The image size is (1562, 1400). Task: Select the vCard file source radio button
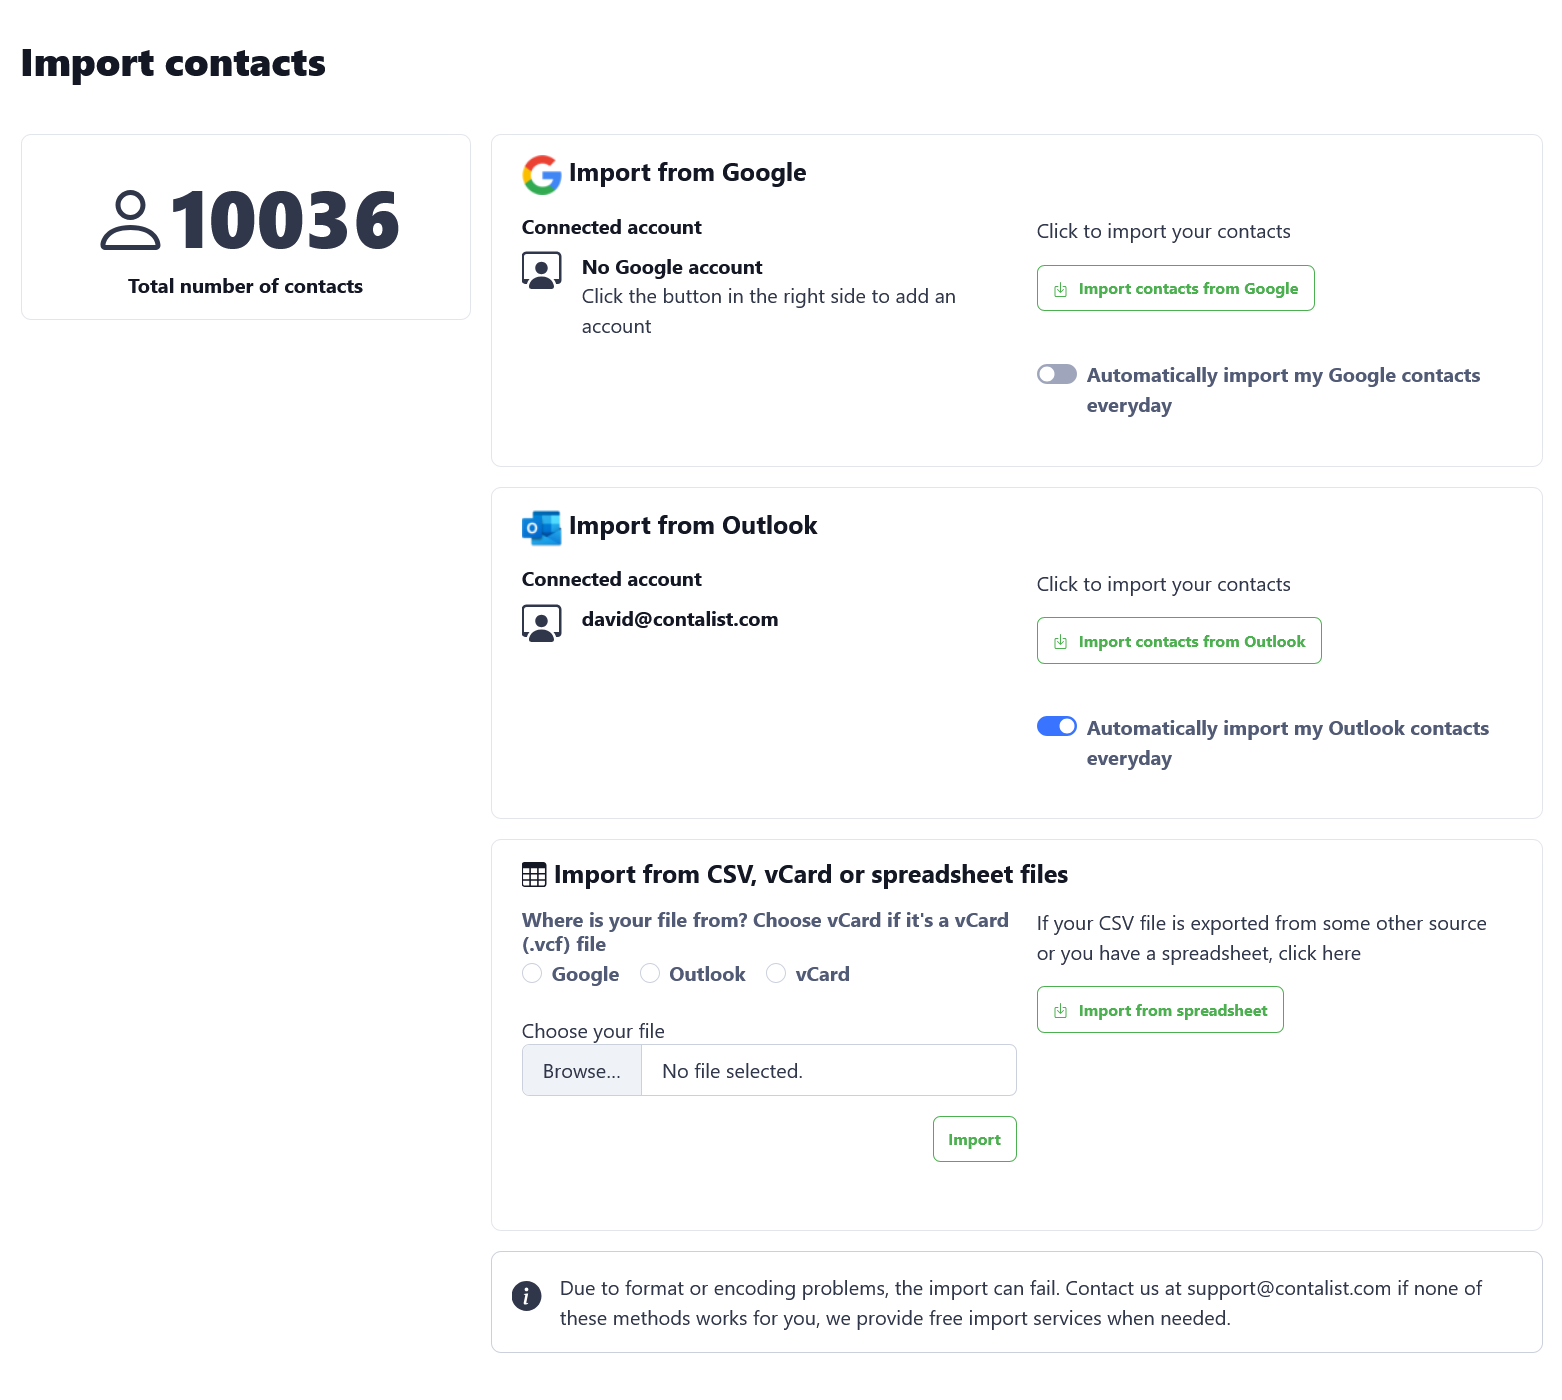coord(776,973)
